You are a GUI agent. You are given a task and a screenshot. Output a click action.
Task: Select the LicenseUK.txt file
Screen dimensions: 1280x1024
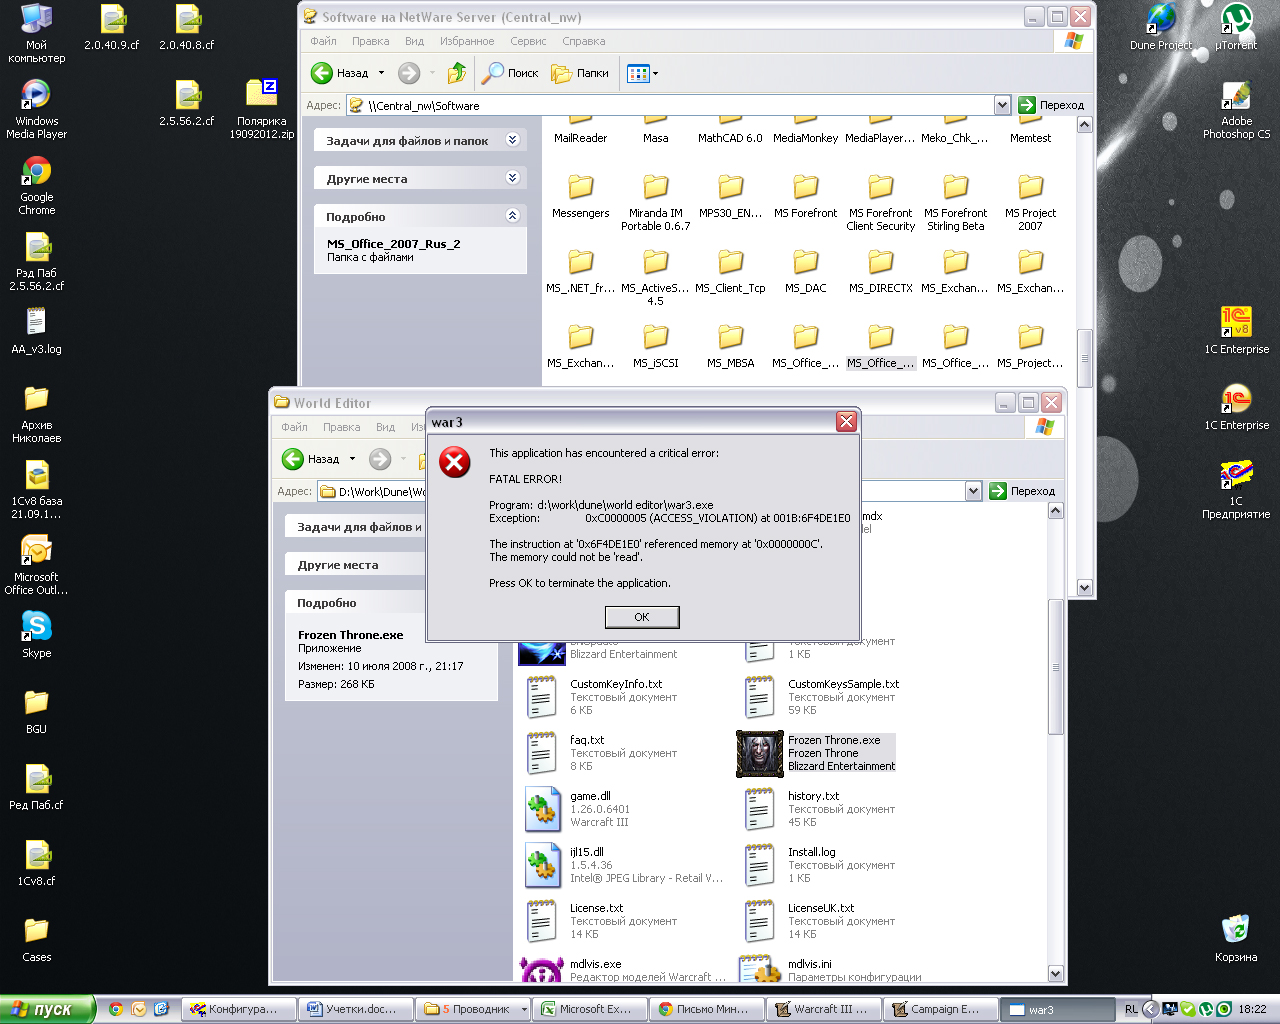coord(820,921)
